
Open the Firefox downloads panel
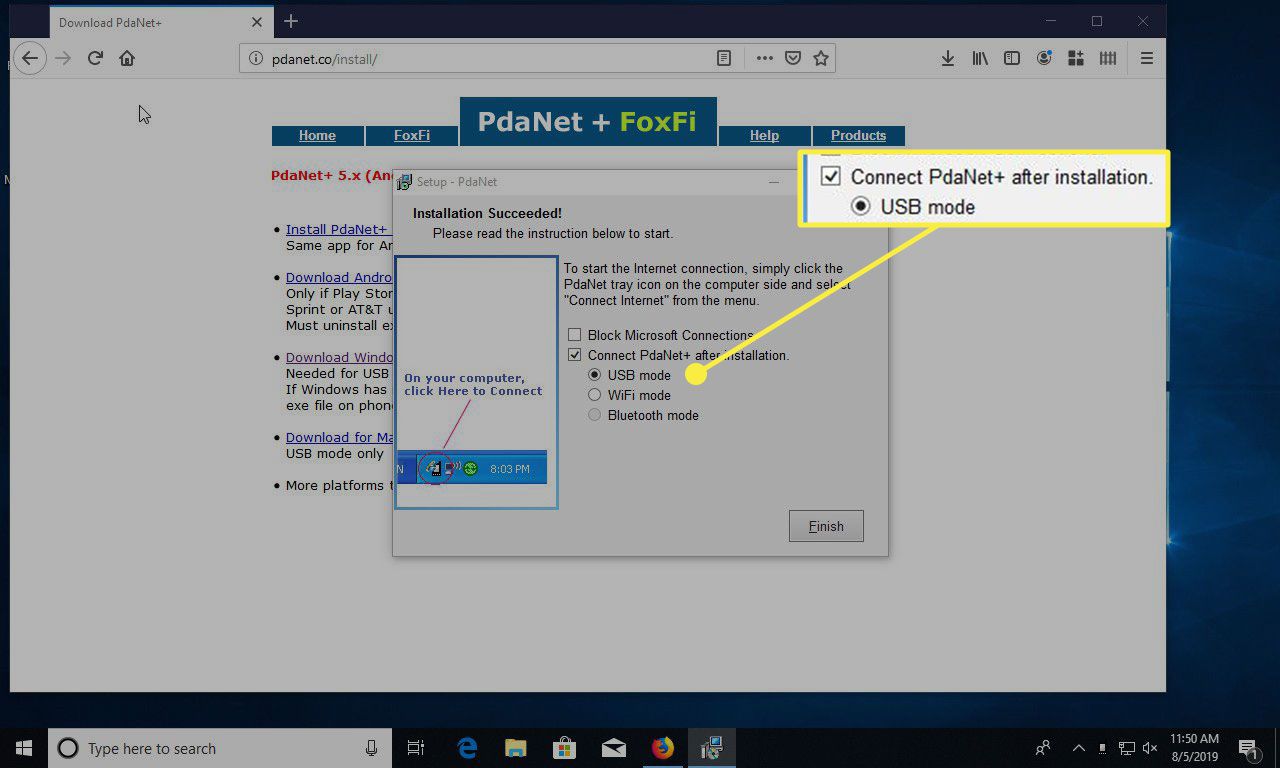pos(948,59)
